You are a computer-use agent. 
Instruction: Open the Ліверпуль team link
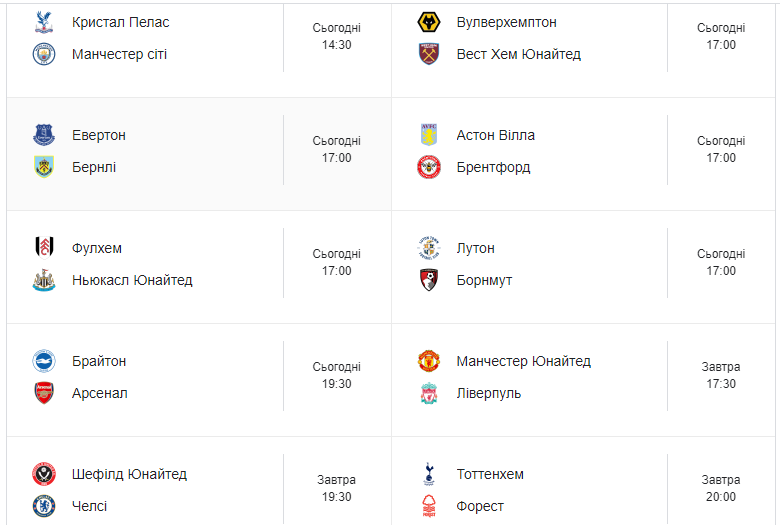488,393
